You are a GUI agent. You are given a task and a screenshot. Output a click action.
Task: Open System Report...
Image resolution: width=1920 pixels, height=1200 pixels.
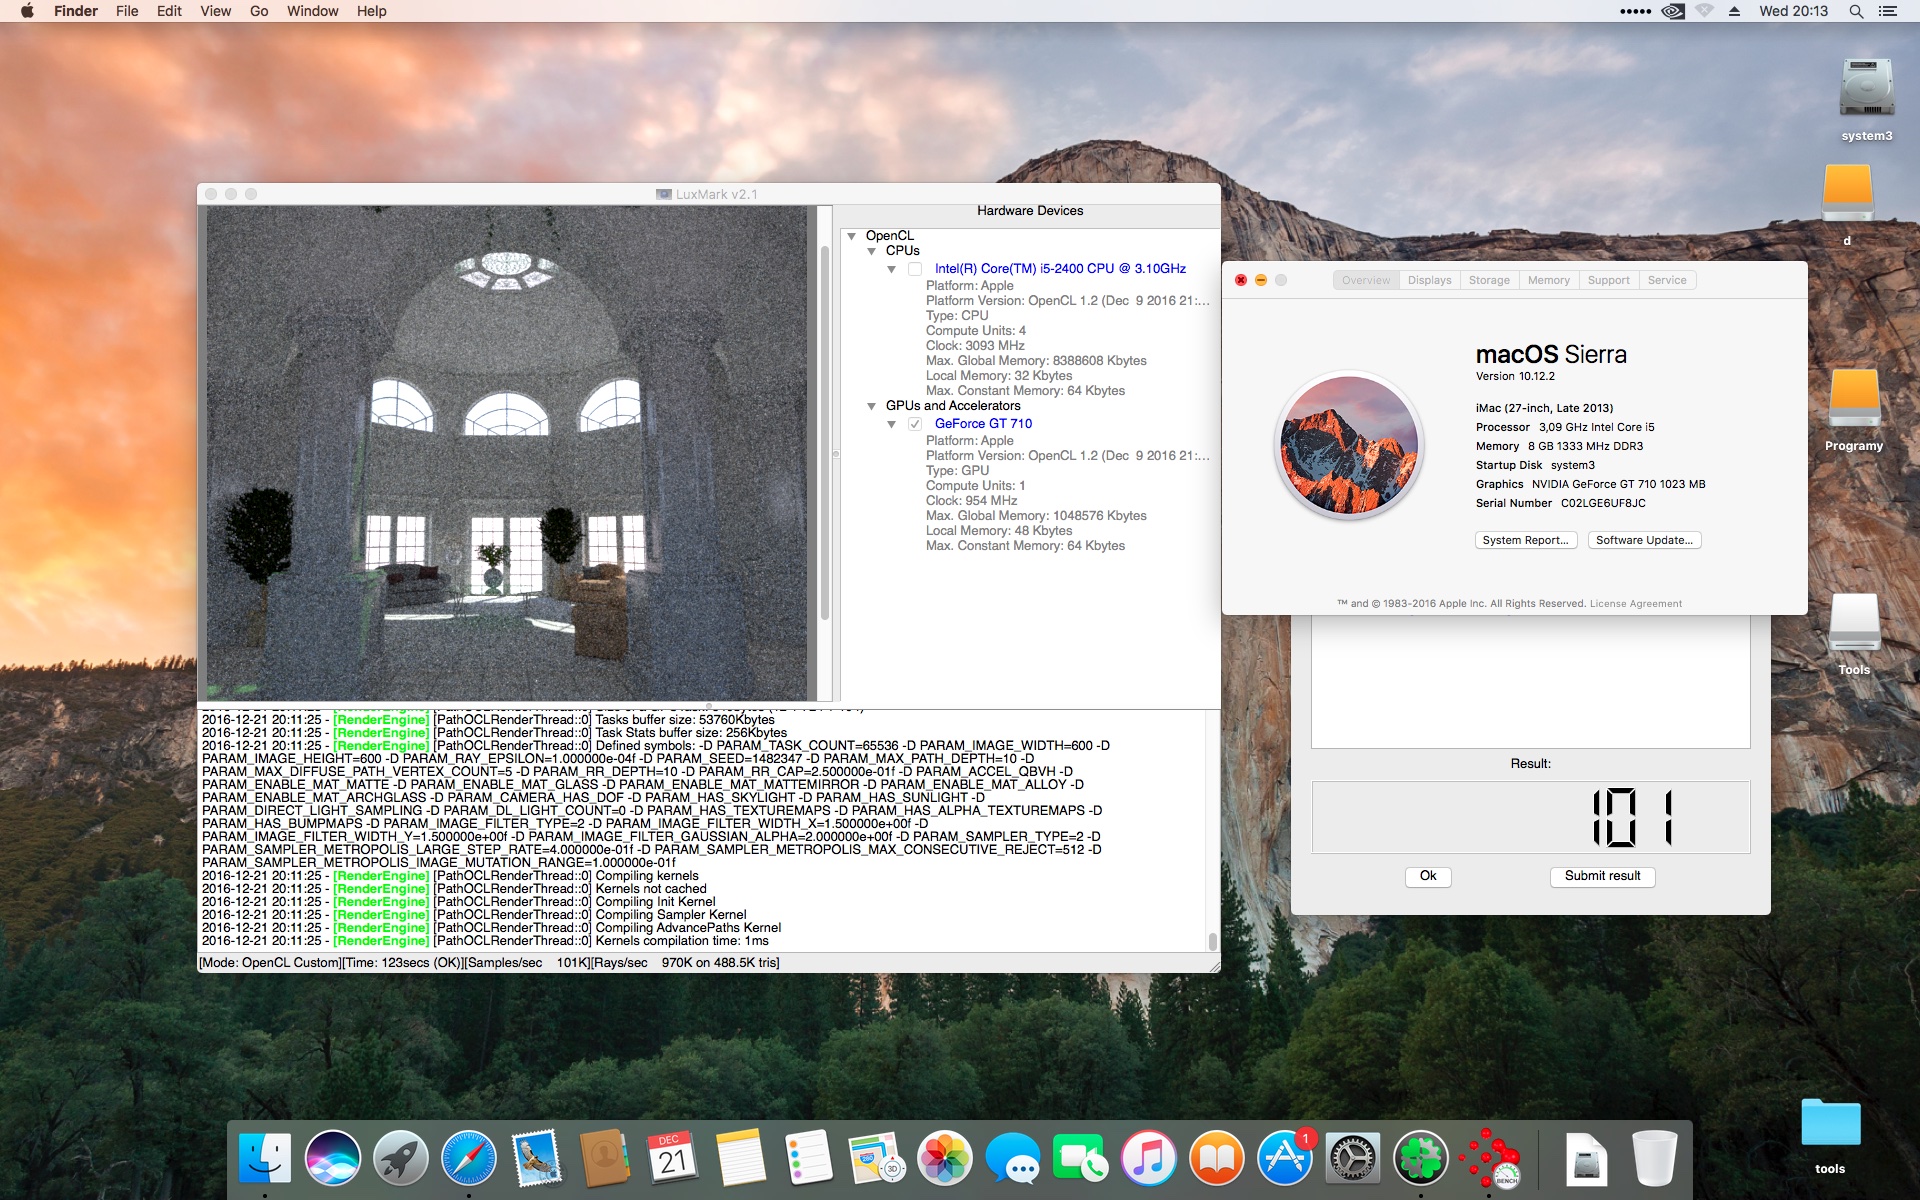1525,540
